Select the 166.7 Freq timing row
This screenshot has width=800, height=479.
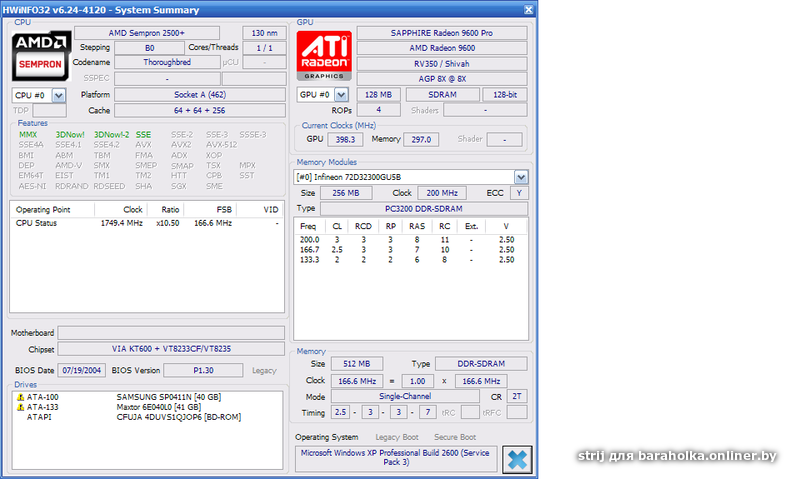pyautogui.click(x=411, y=250)
